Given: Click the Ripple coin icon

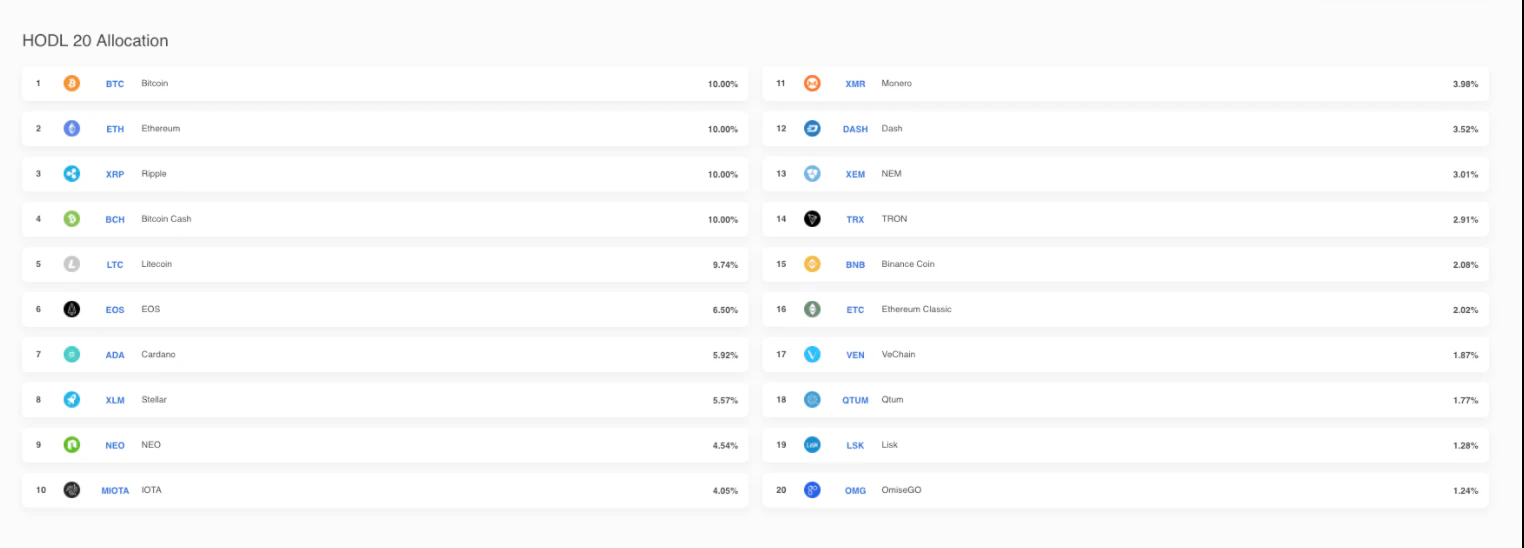Looking at the screenshot, I should [x=72, y=174].
